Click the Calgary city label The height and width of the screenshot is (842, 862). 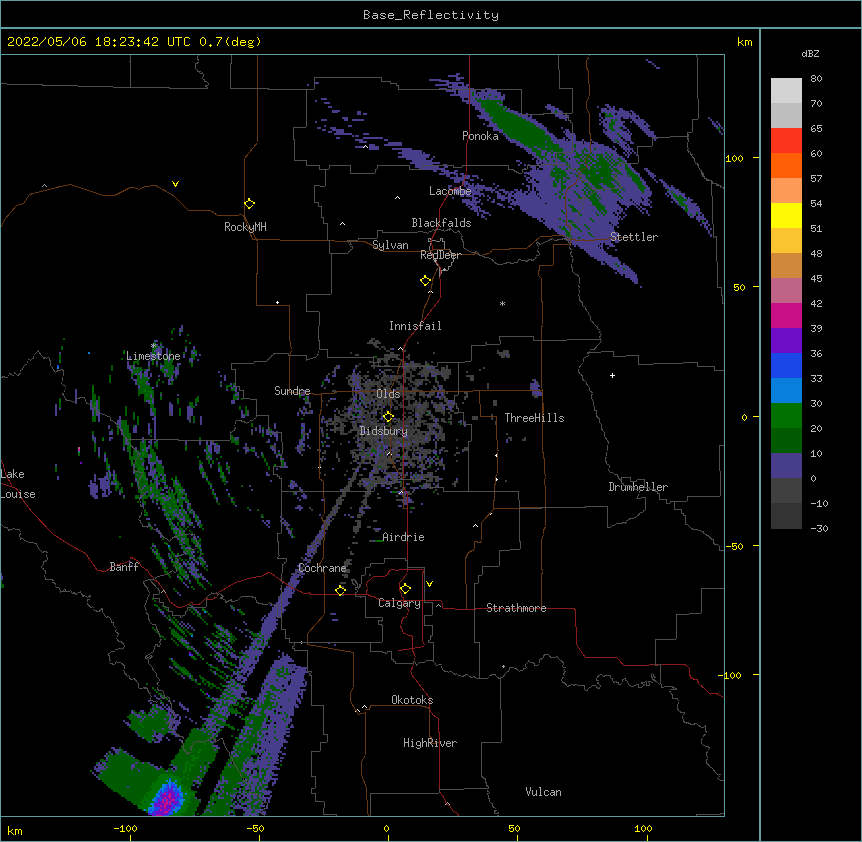click(399, 603)
